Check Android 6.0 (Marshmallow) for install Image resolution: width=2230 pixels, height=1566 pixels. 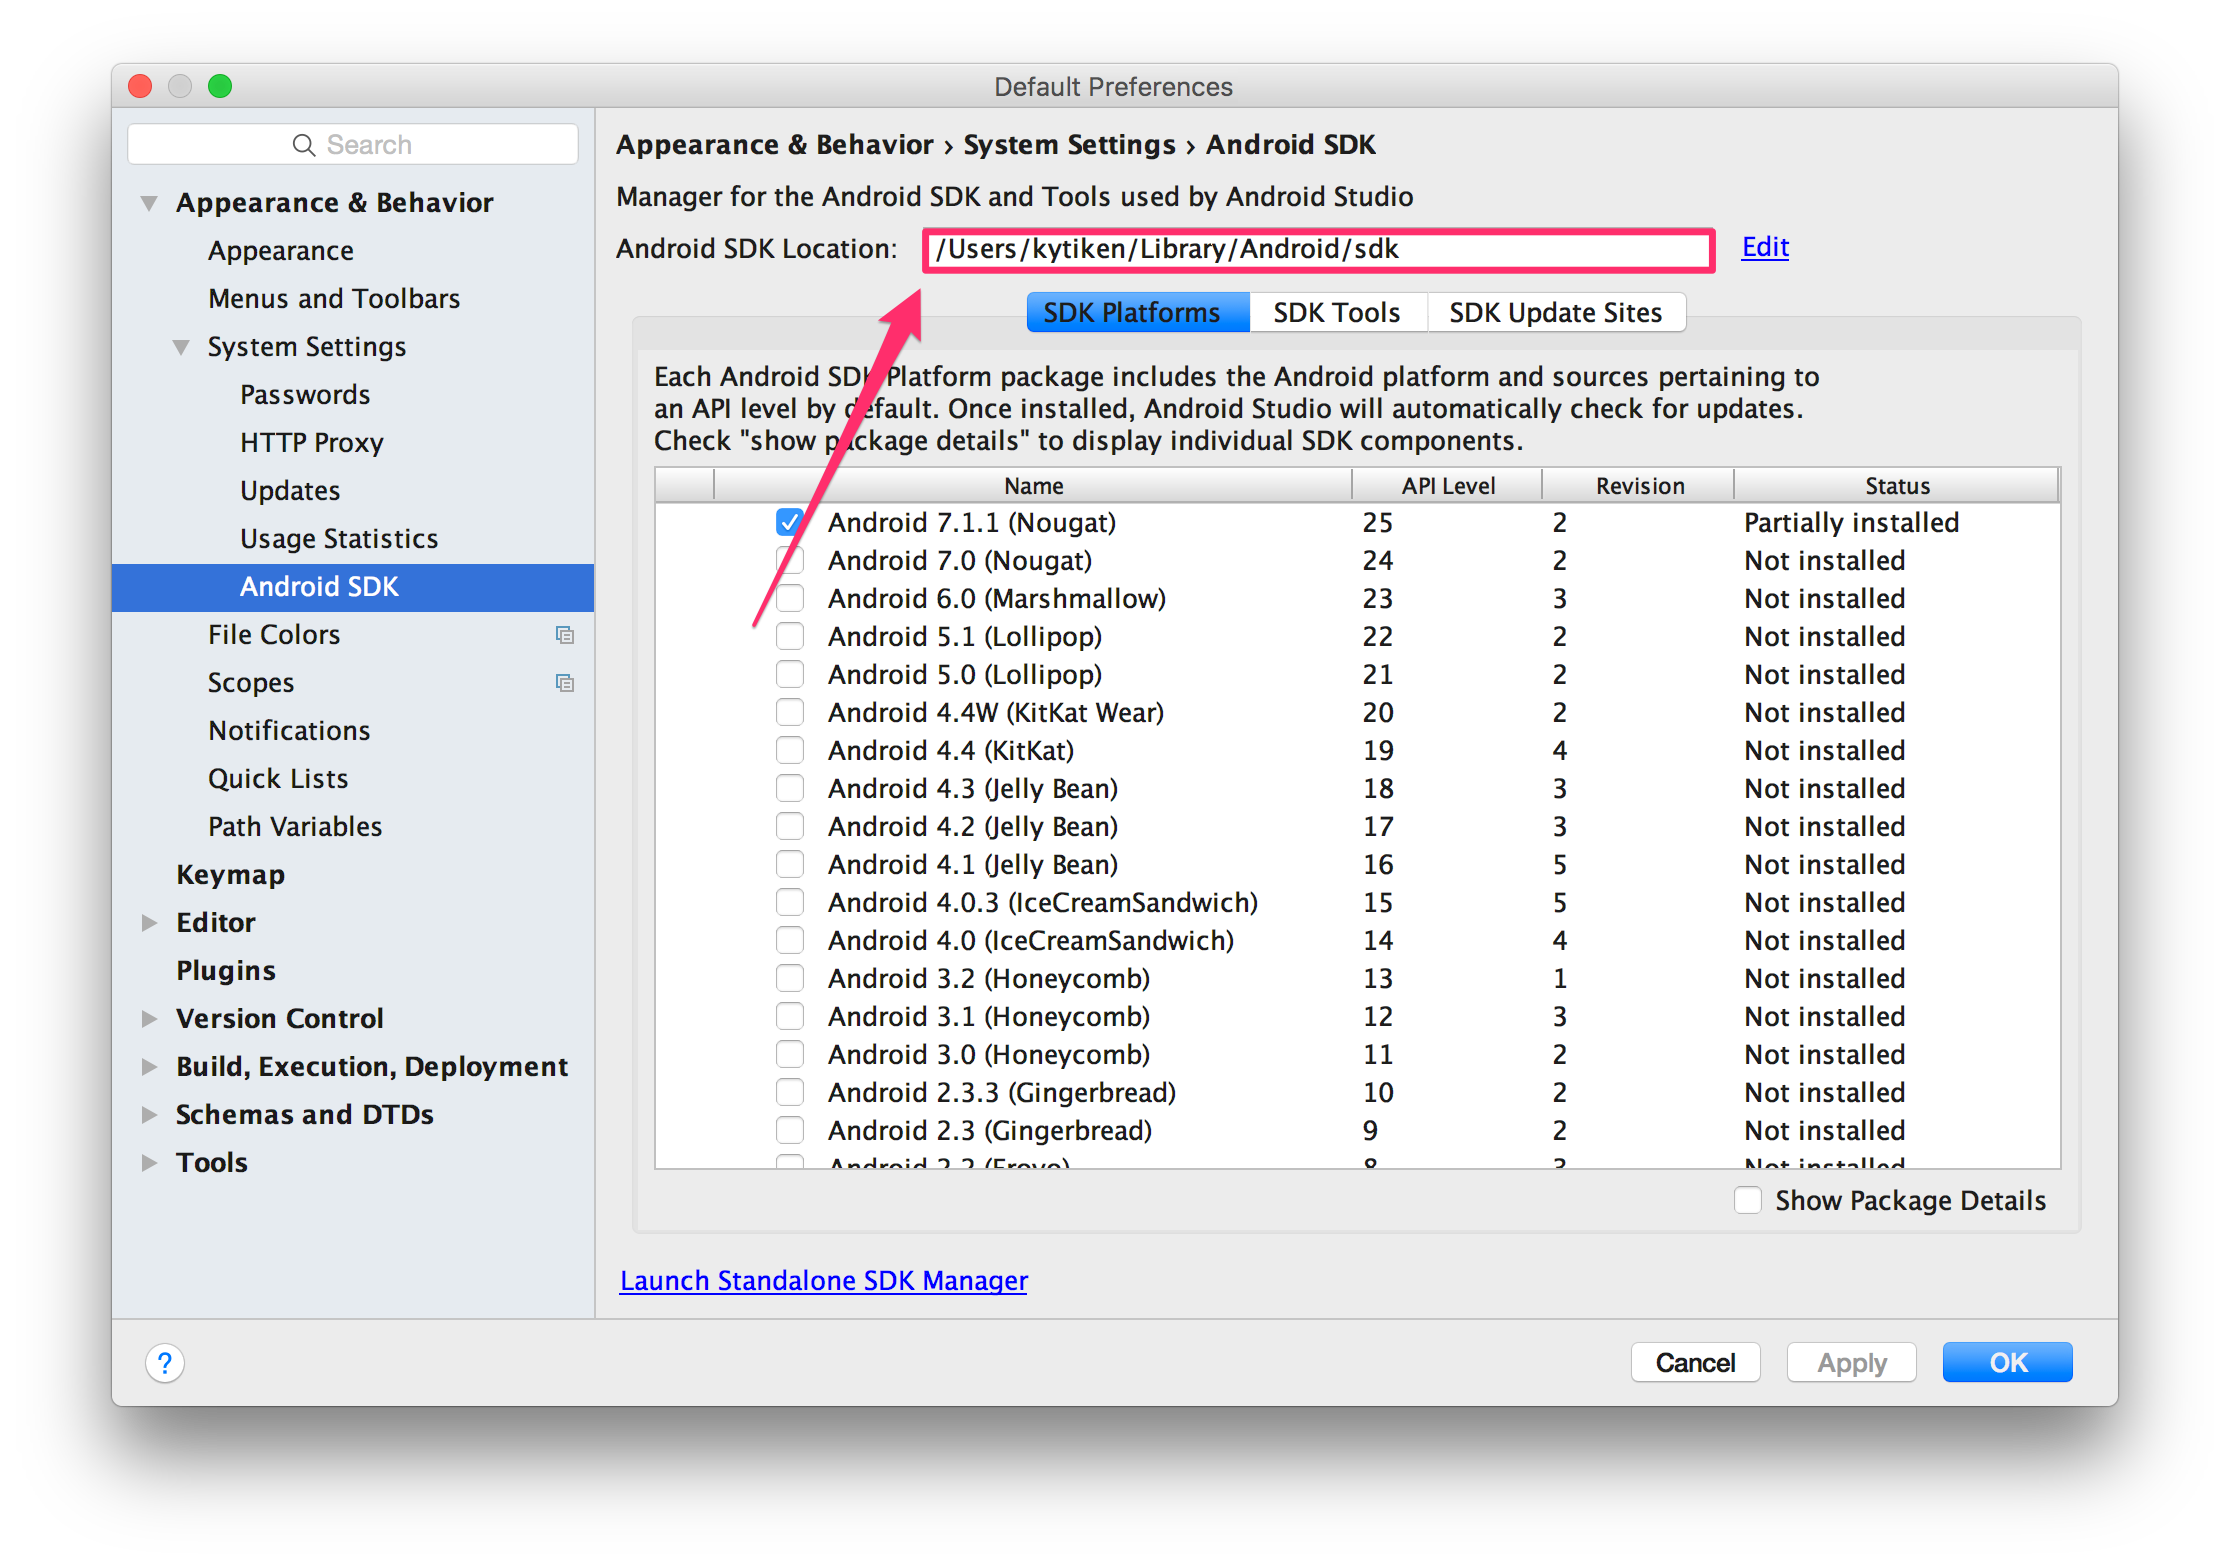[x=790, y=598]
